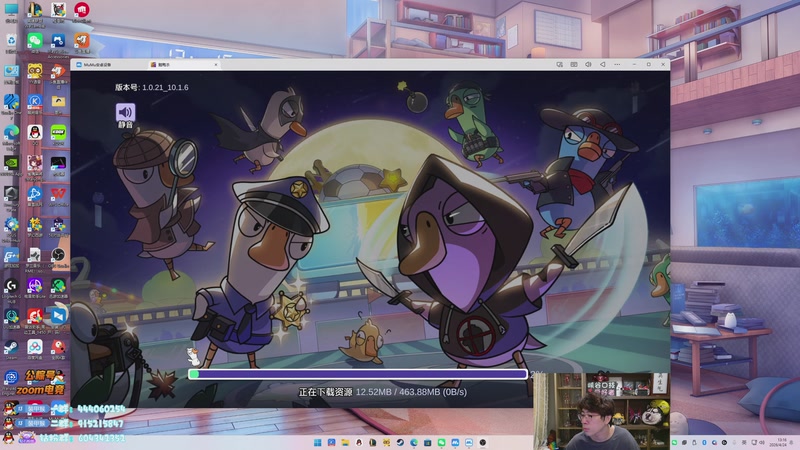Open the OBS Studio desktop shortcut

[58, 258]
